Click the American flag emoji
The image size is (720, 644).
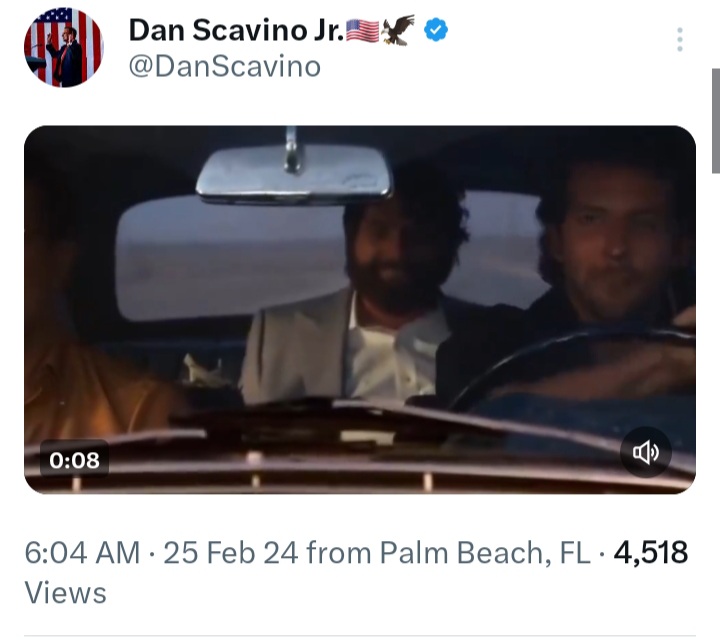[362, 31]
